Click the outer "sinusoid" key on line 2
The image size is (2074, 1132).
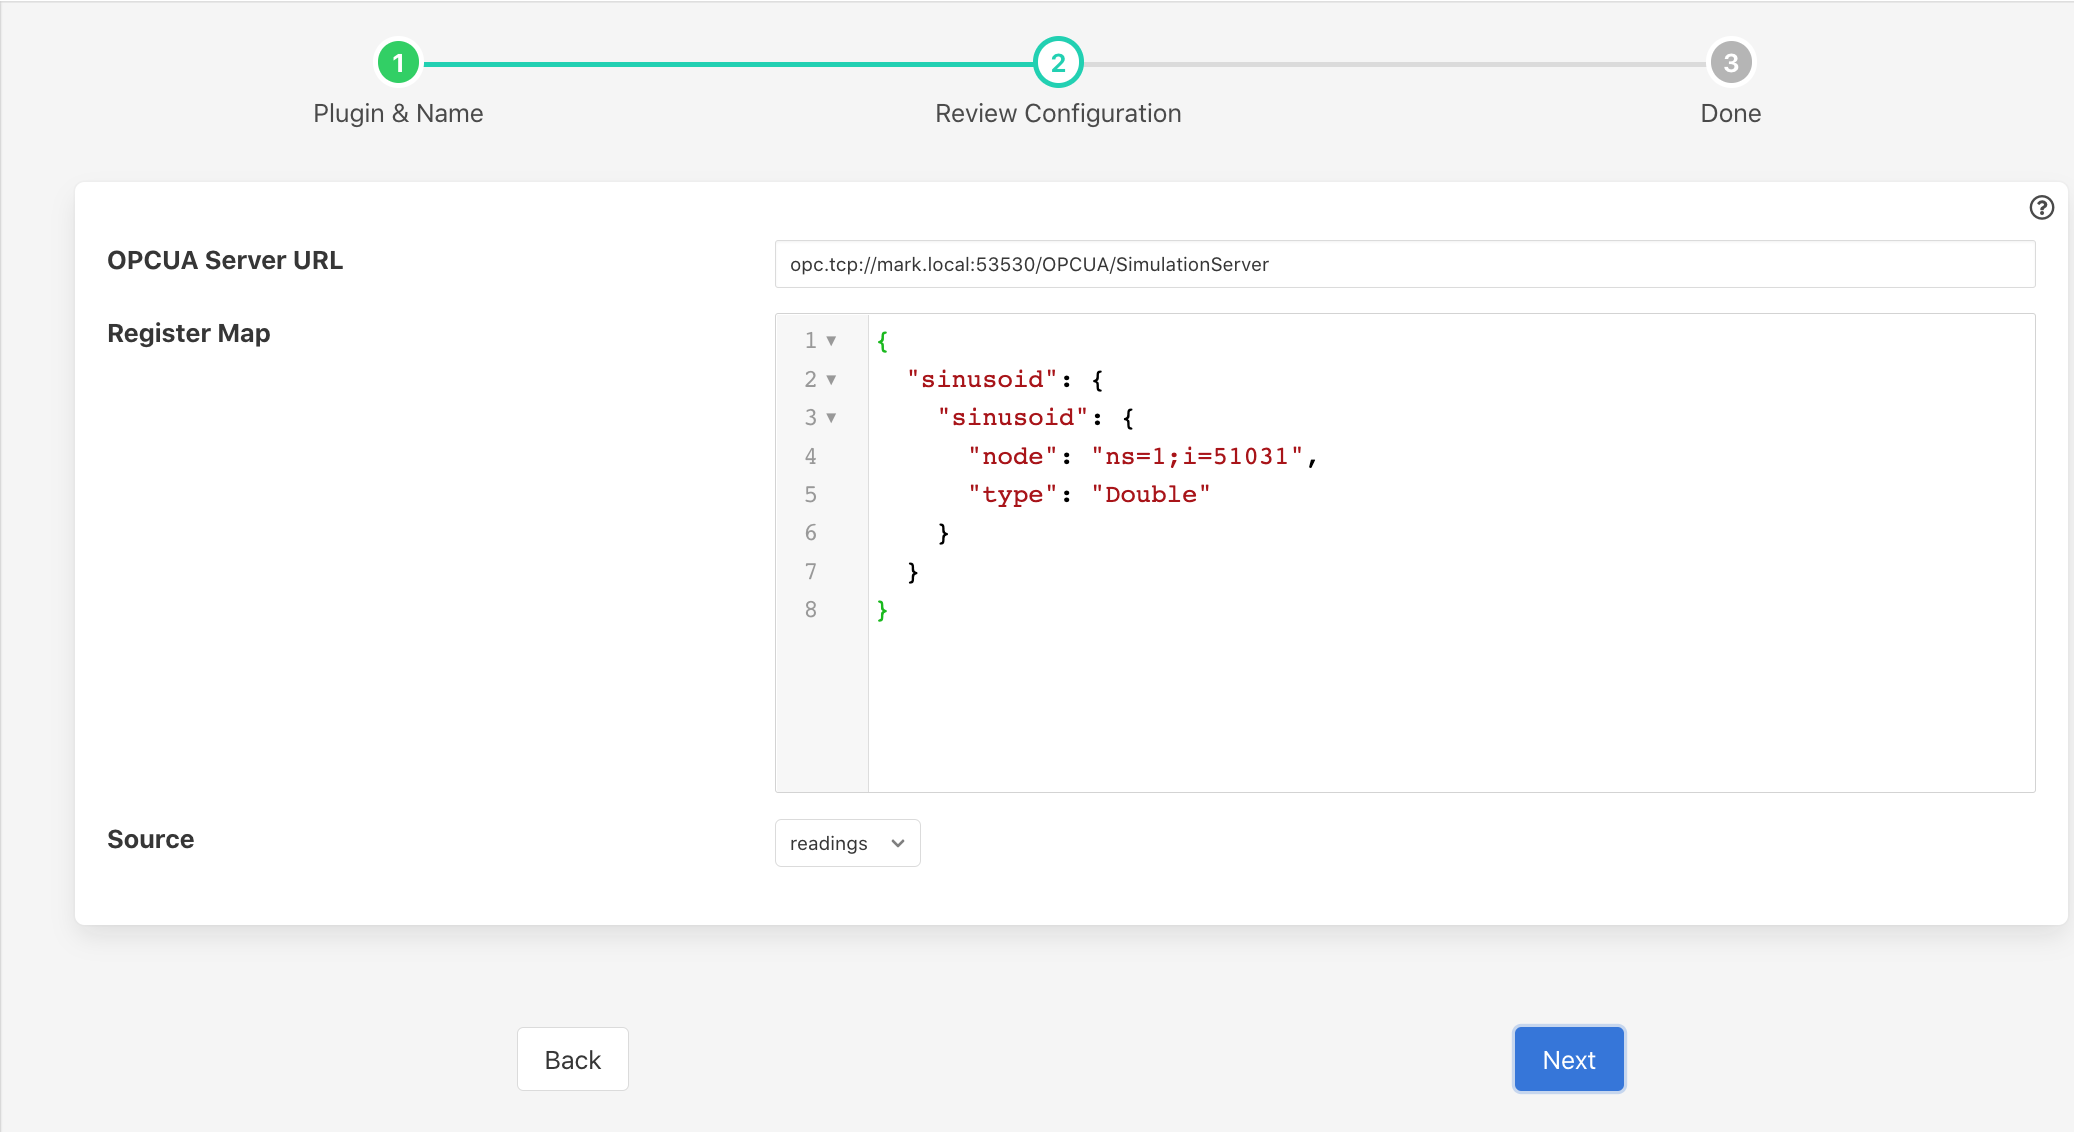[x=982, y=379]
